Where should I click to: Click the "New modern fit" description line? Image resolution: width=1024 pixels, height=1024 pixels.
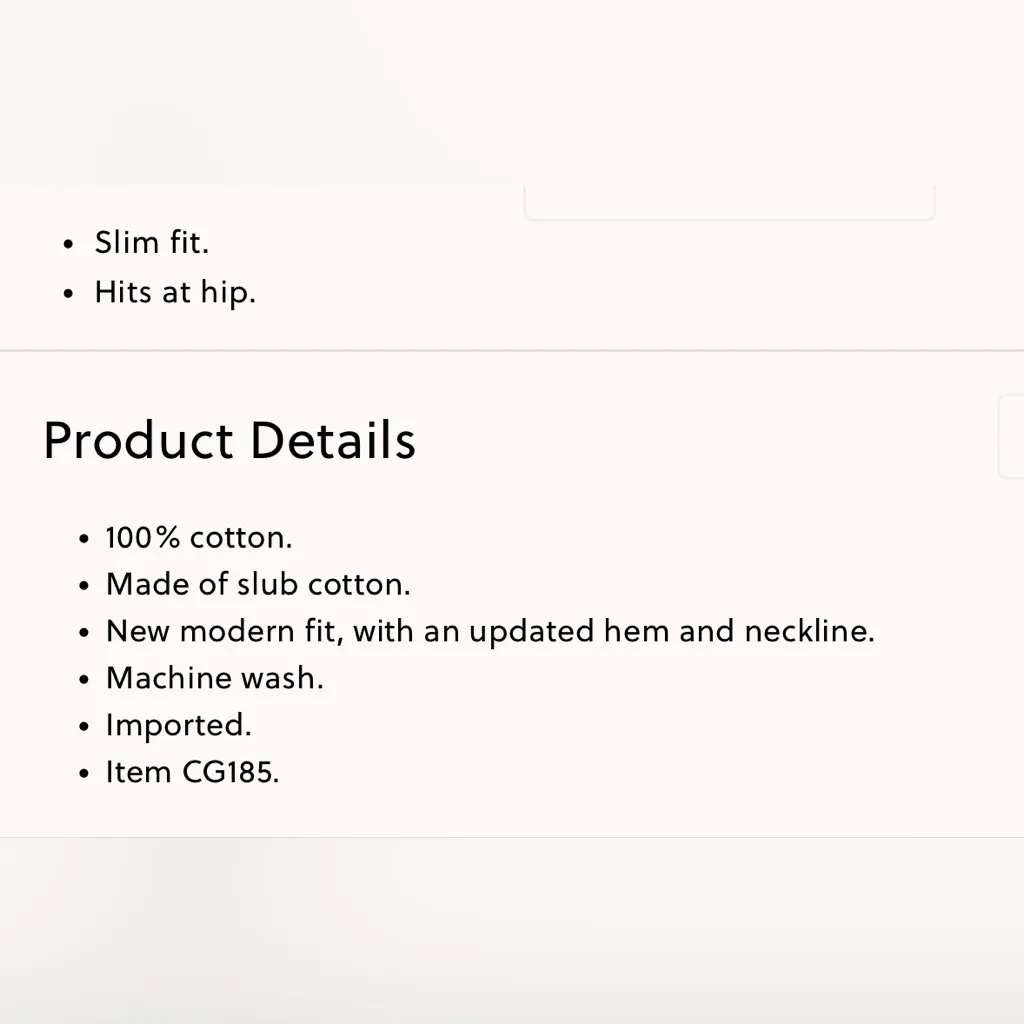[490, 631]
